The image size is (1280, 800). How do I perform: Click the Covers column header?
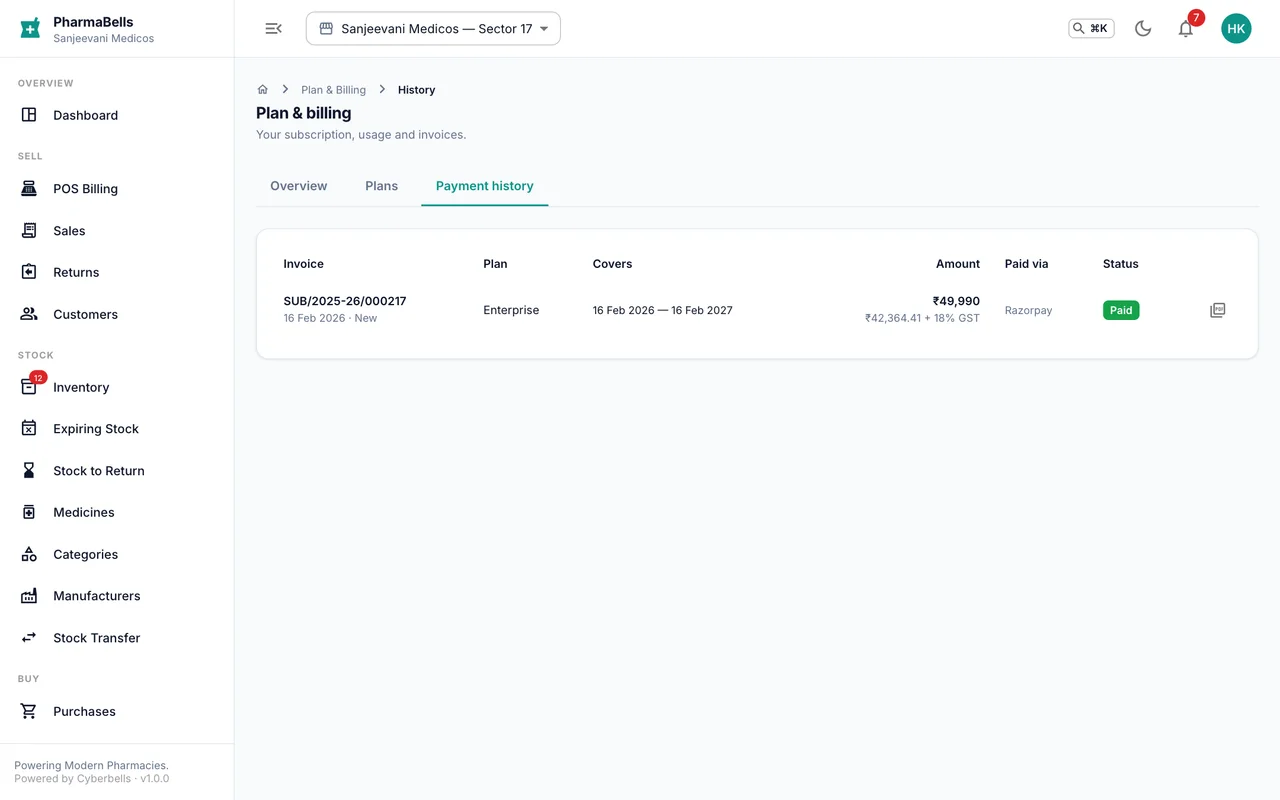point(612,264)
